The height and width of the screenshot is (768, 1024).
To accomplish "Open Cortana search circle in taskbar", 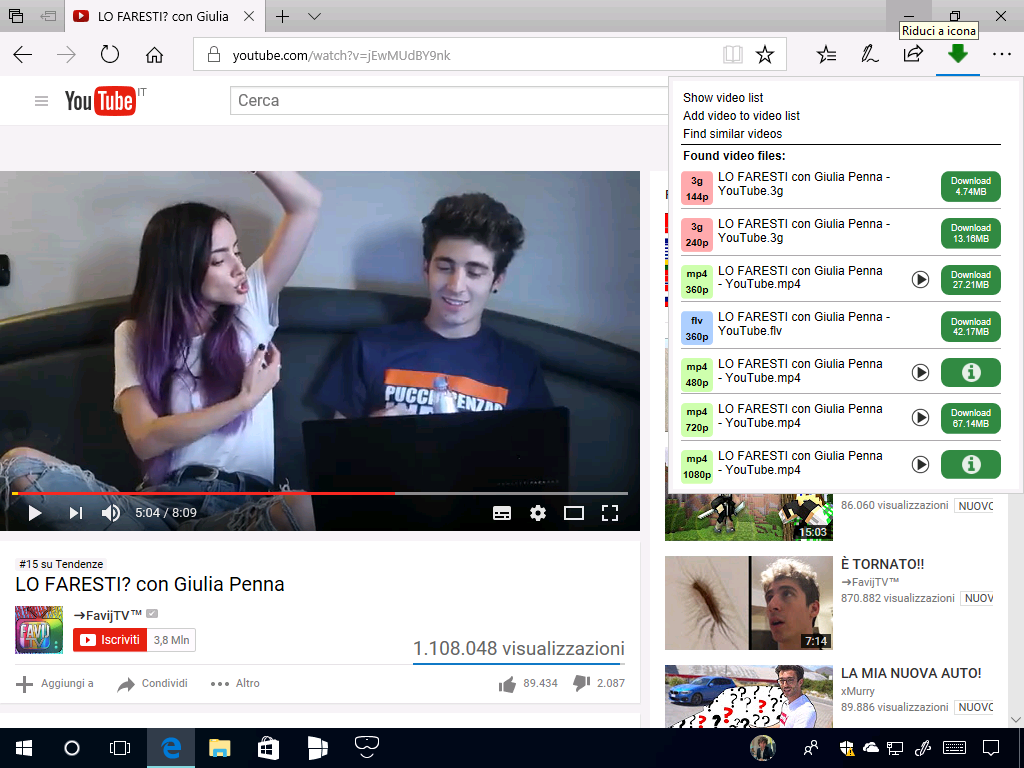I will pyautogui.click(x=72, y=748).
